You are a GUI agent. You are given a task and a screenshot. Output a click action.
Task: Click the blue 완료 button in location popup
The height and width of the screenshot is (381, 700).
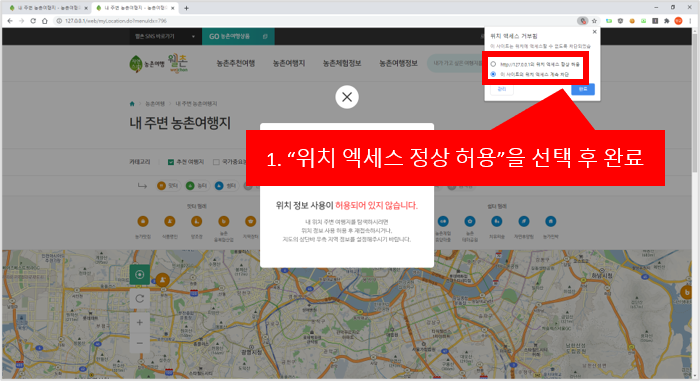tap(583, 89)
